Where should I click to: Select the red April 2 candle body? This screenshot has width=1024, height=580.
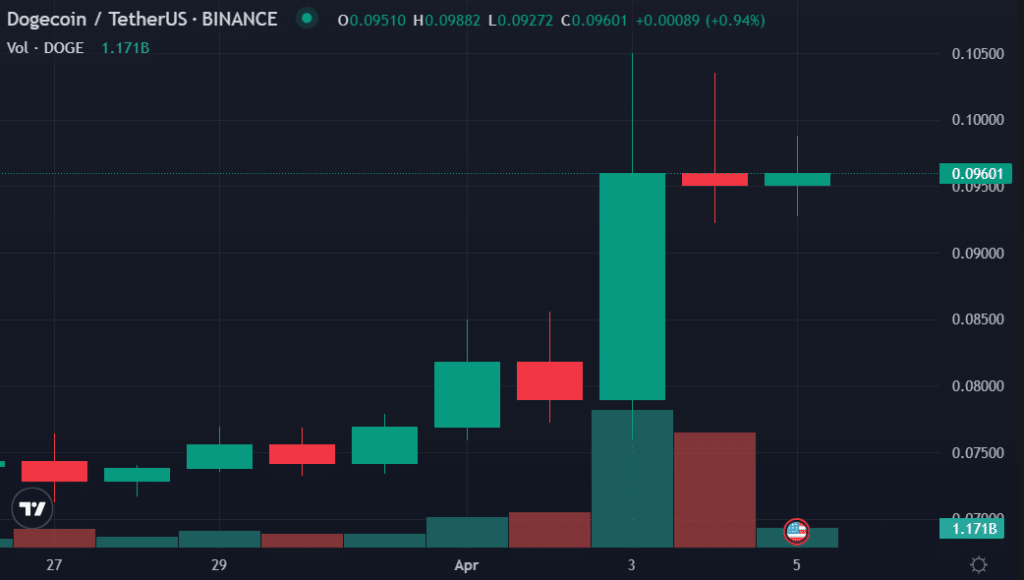[550, 381]
